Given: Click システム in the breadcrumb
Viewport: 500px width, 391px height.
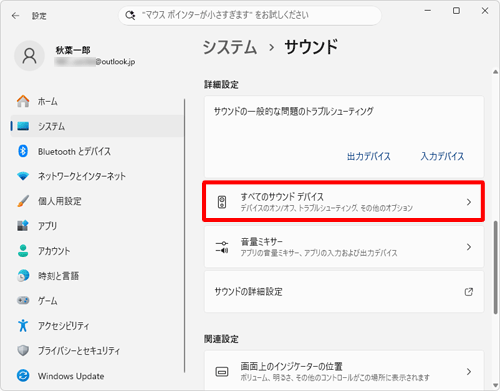Looking at the screenshot, I should coord(230,47).
